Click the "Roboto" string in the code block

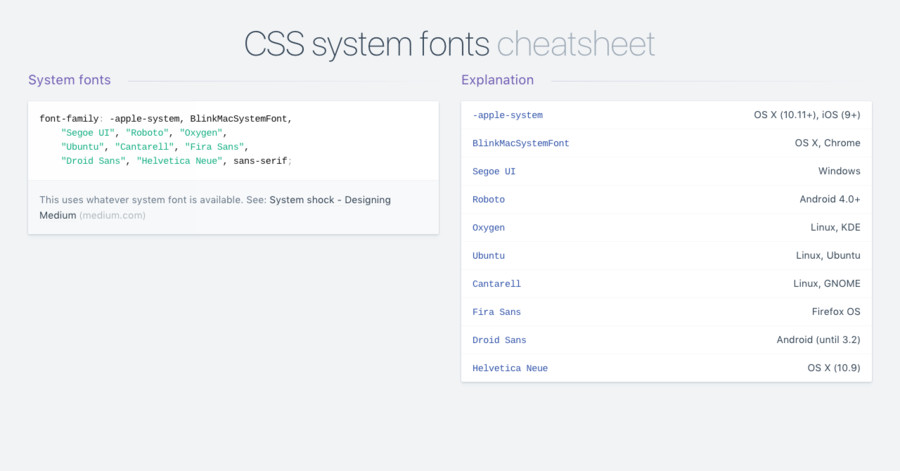pos(147,133)
